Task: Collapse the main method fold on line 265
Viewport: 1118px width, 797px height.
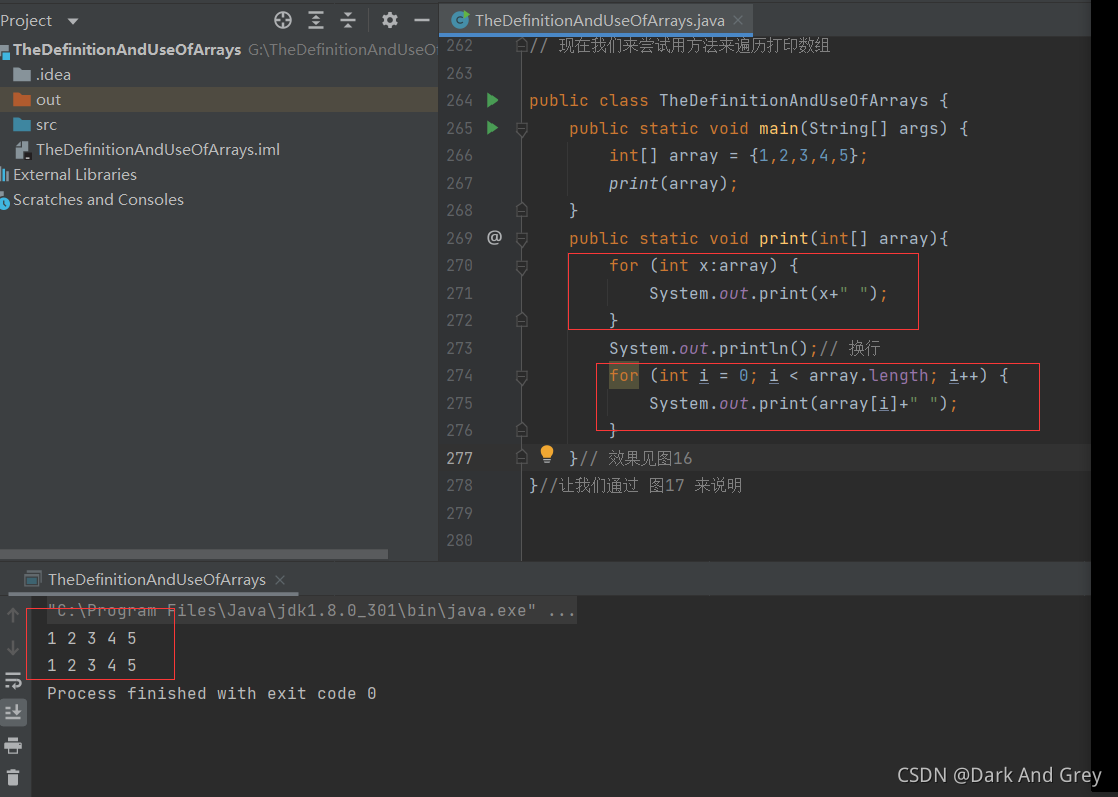Action: coord(522,129)
